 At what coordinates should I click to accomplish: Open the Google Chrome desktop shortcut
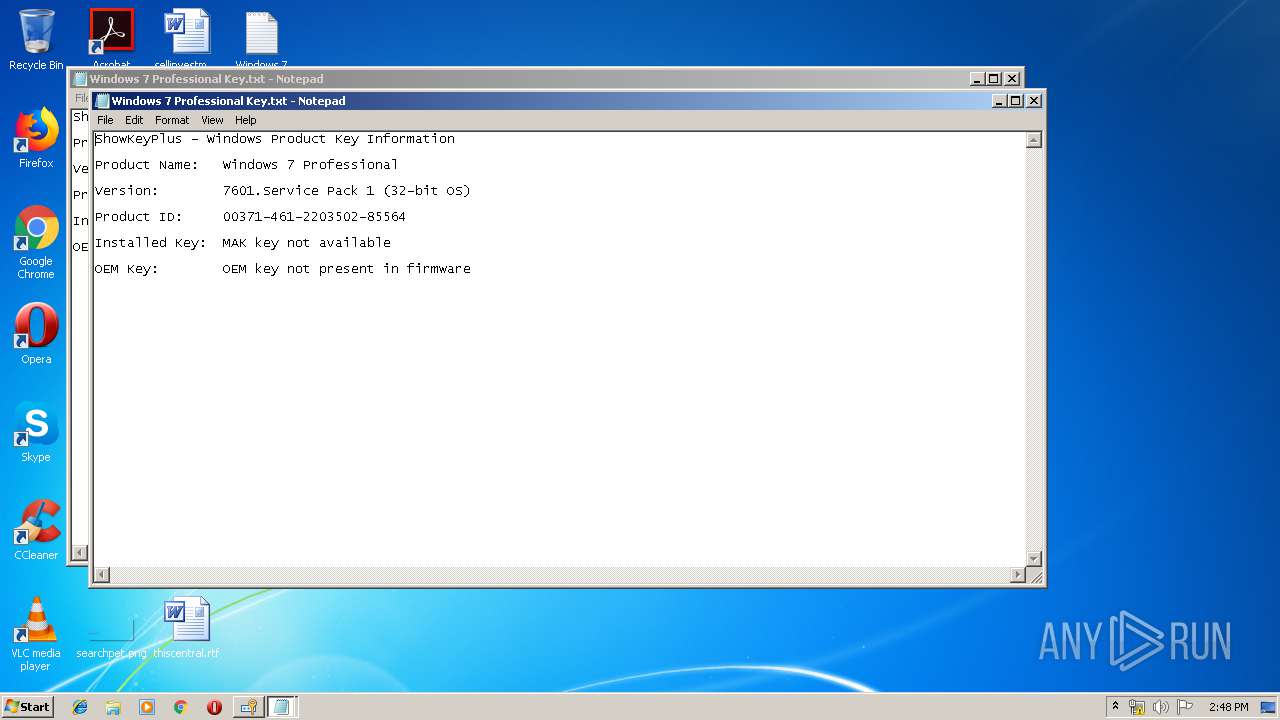(x=36, y=242)
